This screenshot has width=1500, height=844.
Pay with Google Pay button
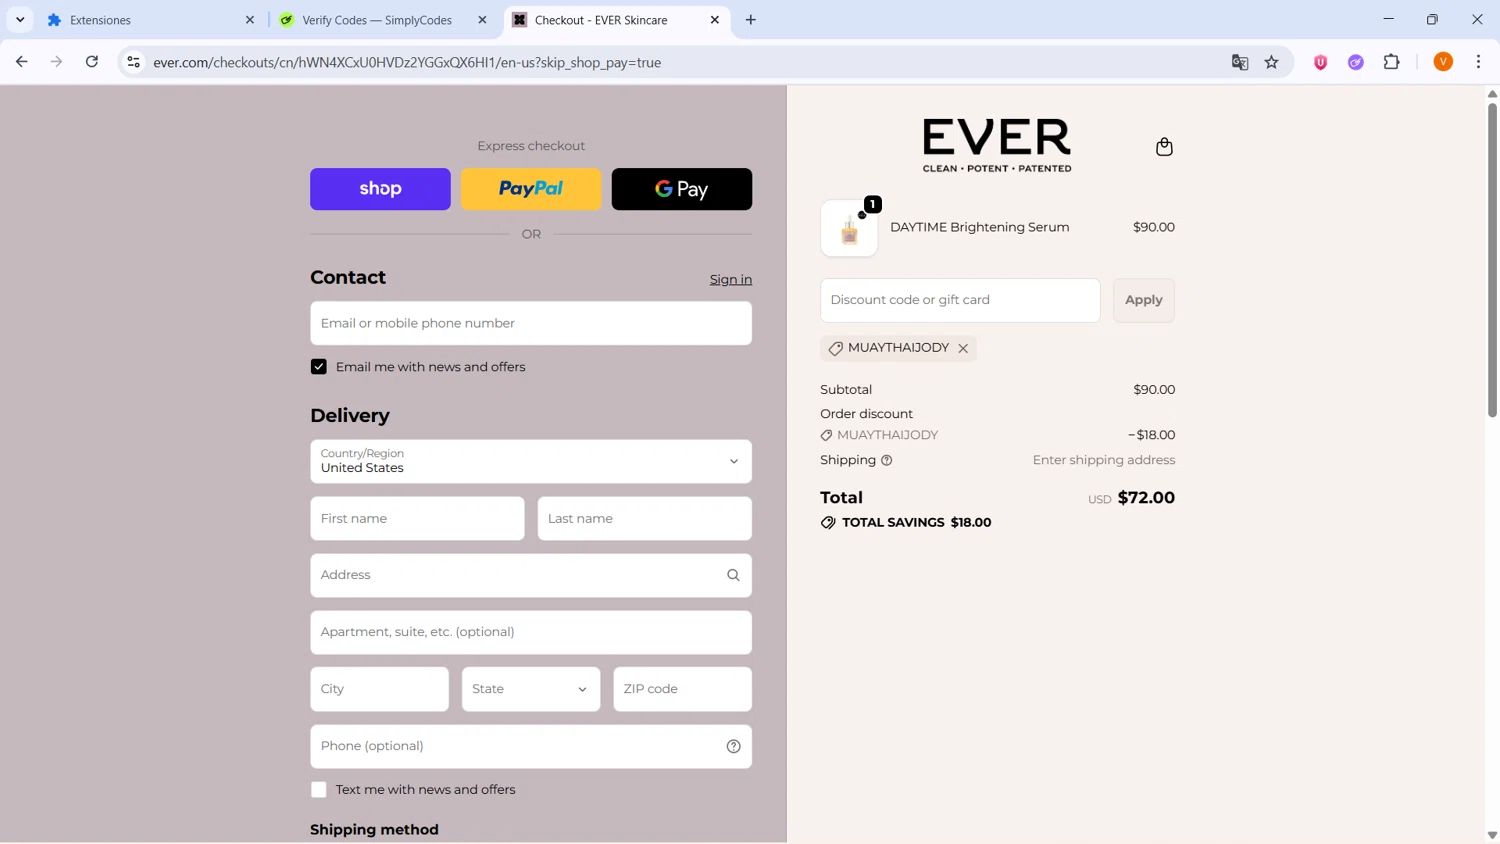click(x=682, y=189)
